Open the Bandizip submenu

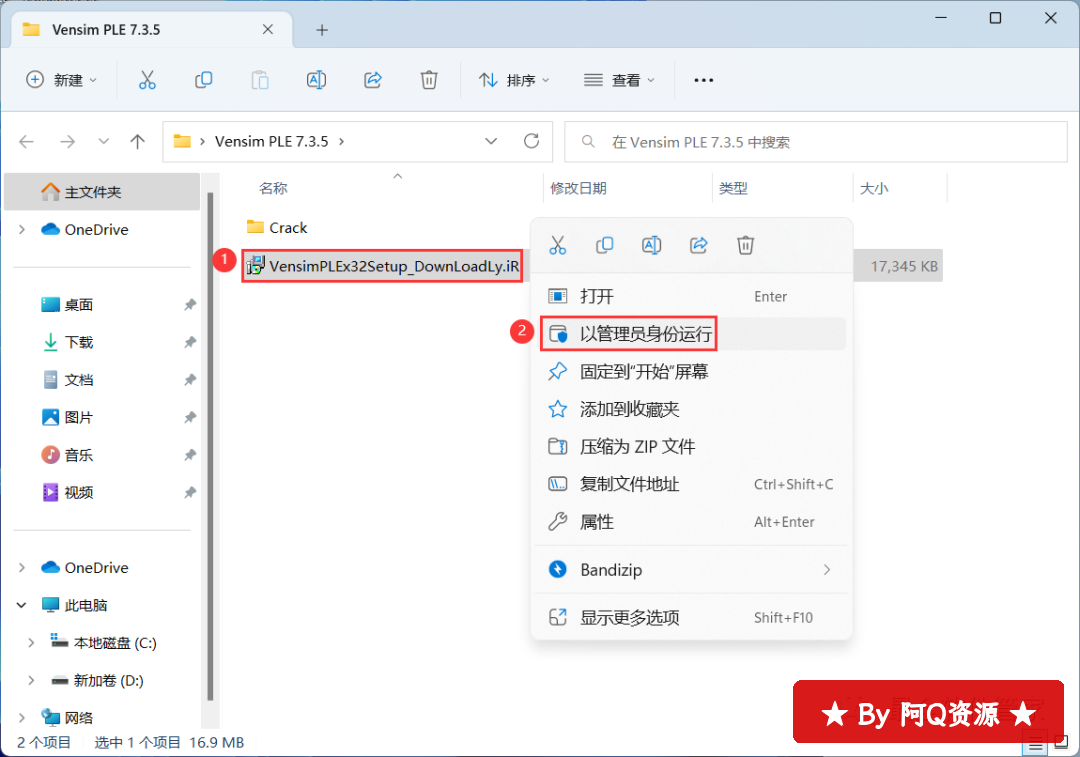click(x=692, y=570)
